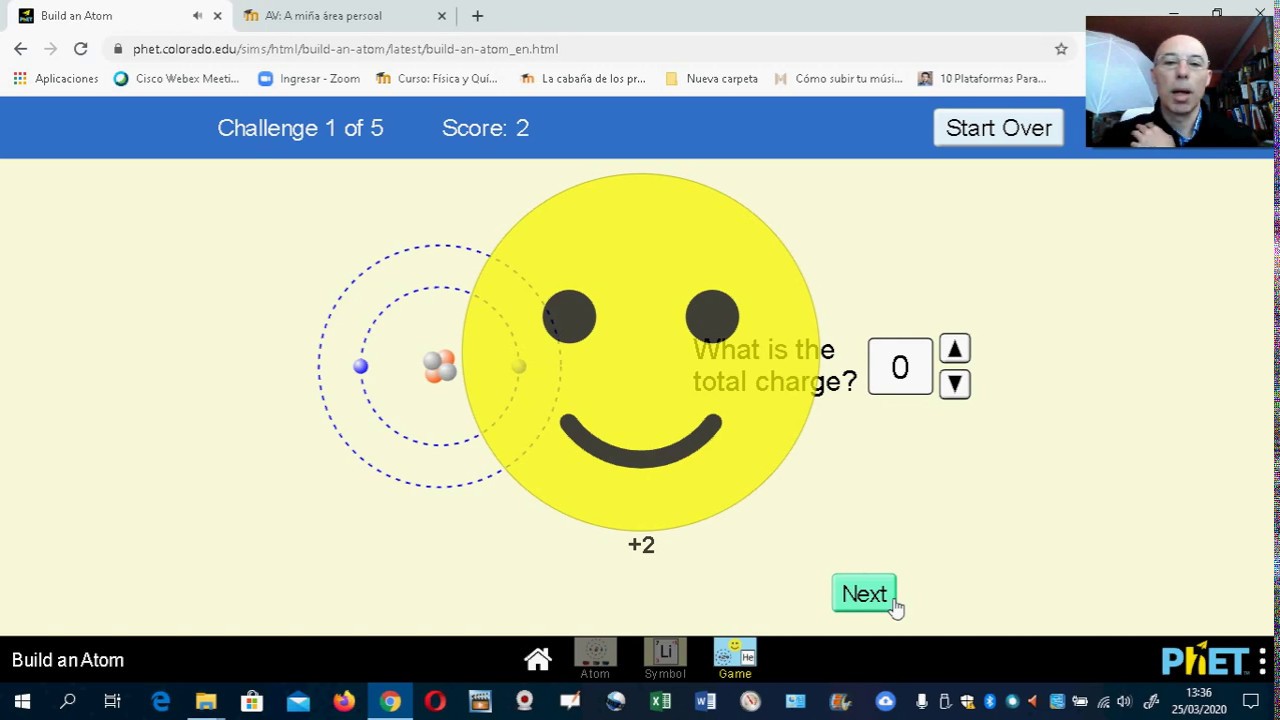The width and height of the screenshot is (1280, 720).
Task: Open the Windows Start menu
Action: tap(22, 702)
